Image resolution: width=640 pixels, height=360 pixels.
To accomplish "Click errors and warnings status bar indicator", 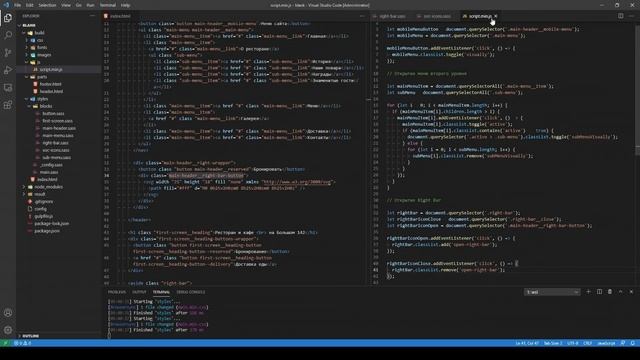I will coord(23,343).
